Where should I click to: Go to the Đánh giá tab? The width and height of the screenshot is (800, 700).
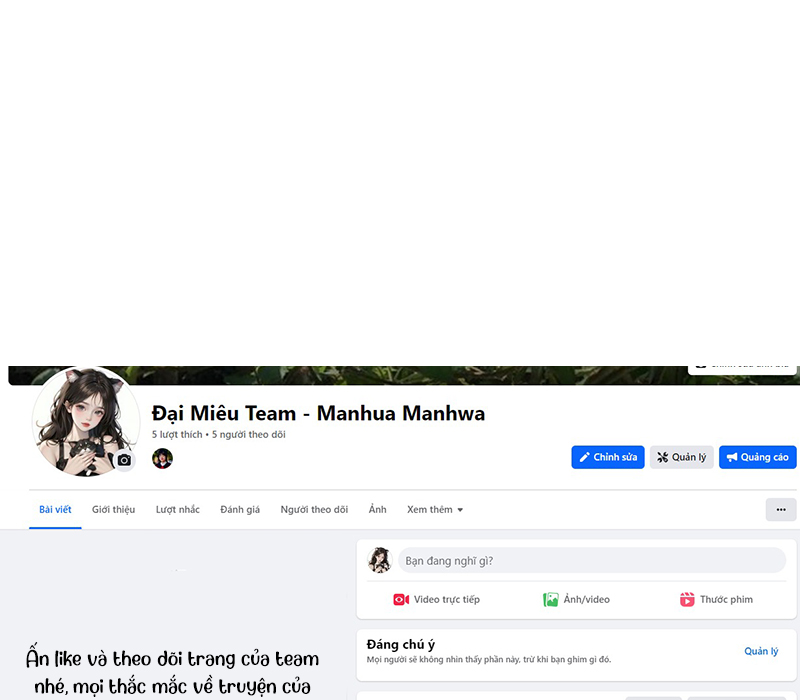click(x=240, y=510)
